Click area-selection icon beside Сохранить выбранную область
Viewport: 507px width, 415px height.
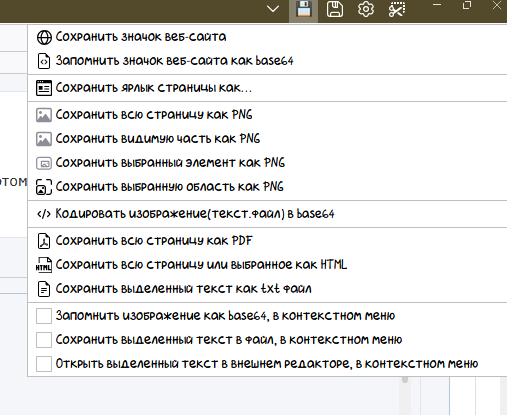44,187
